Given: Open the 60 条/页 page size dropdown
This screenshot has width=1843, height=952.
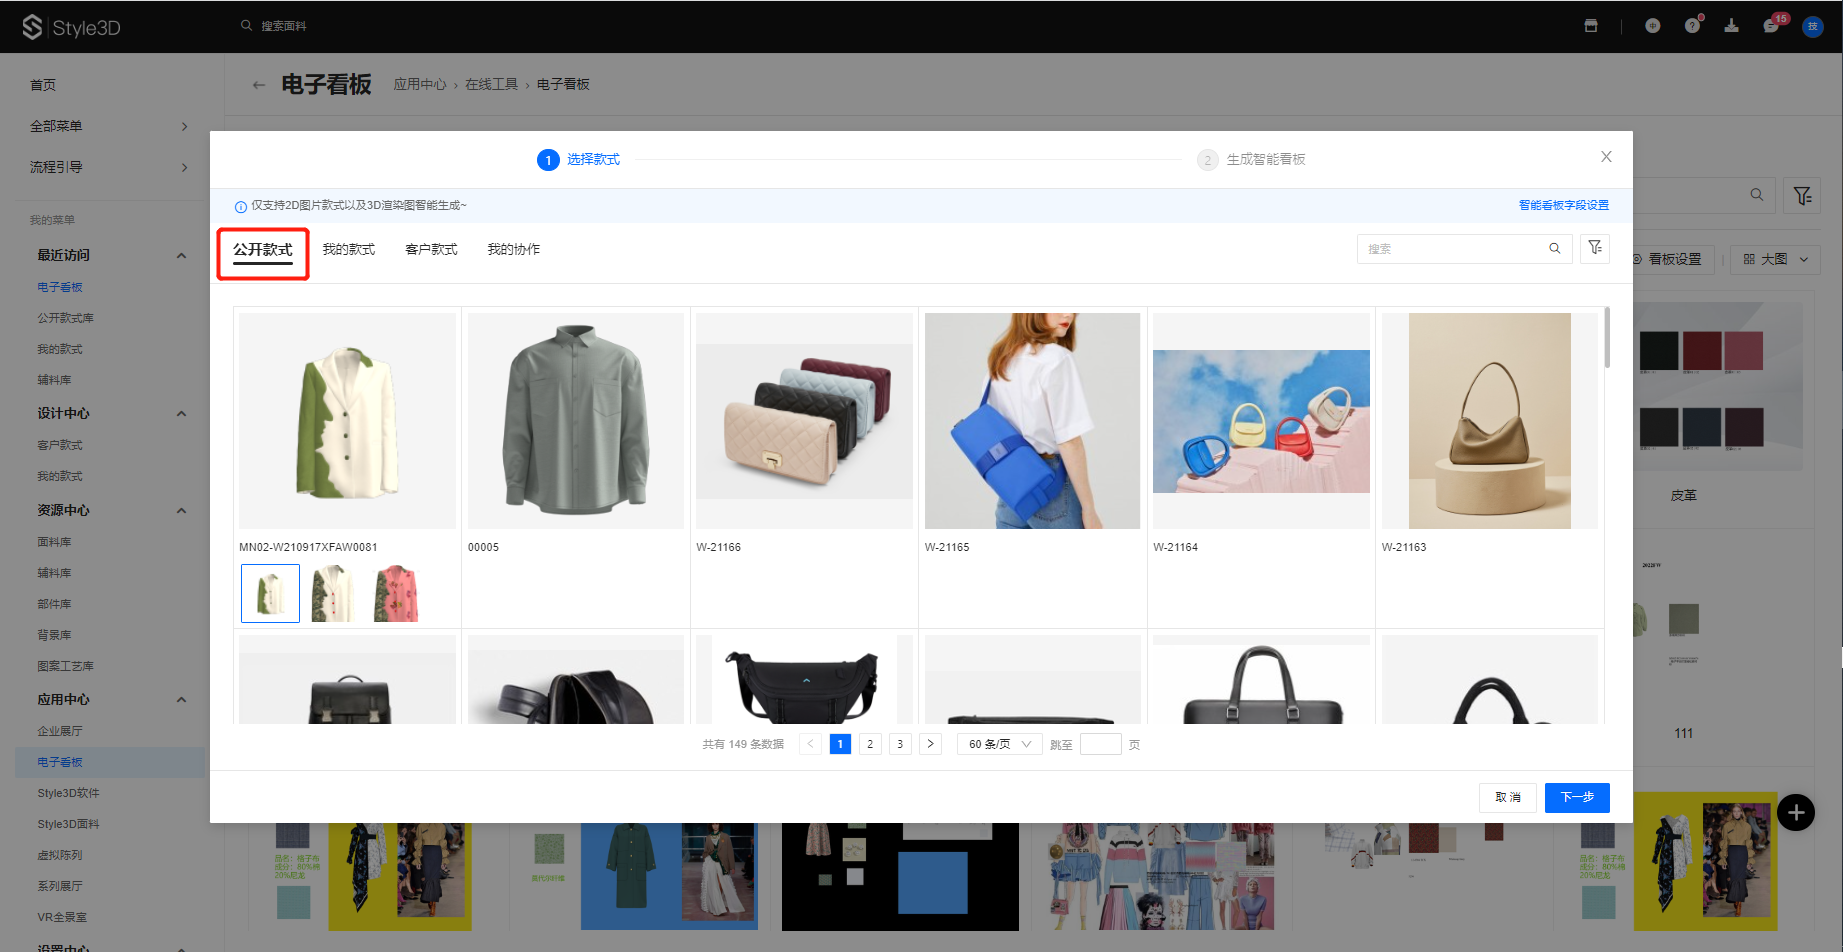Looking at the screenshot, I should point(999,744).
